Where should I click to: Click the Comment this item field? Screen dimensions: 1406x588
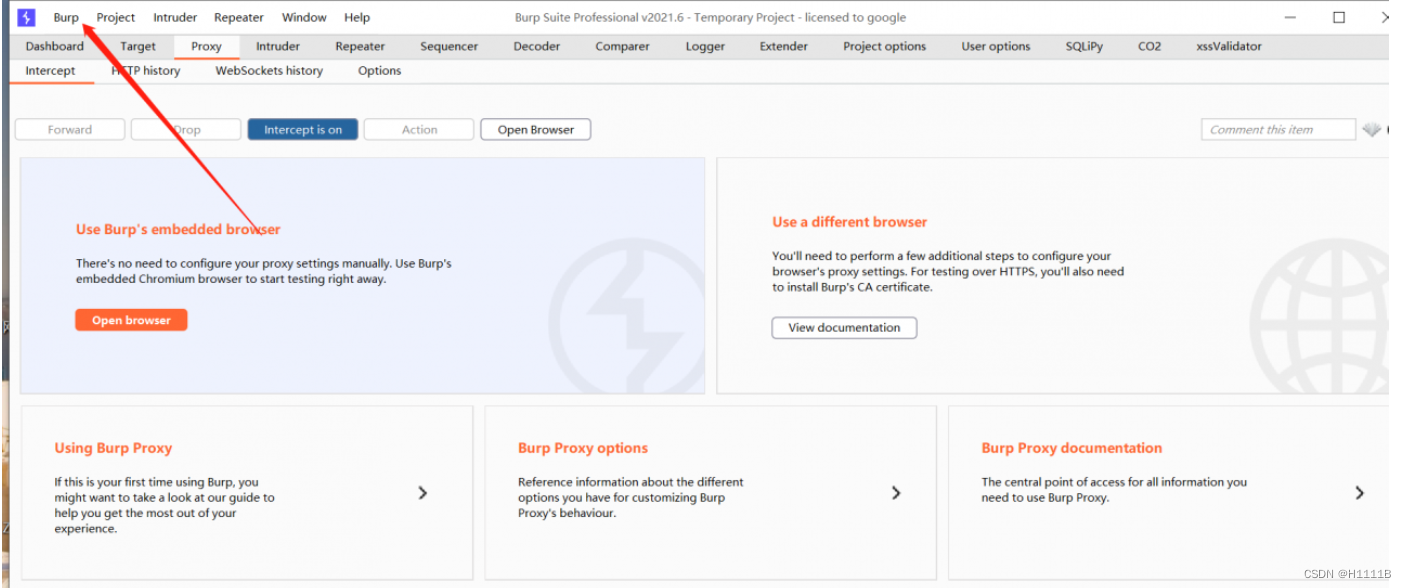point(1278,130)
